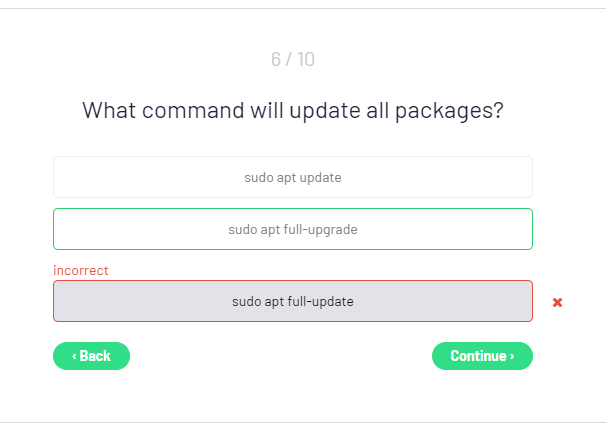The width and height of the screenshot is (606, 437).
Task: Choose the first answer option in the list
Action: click(x=292, y=177)
